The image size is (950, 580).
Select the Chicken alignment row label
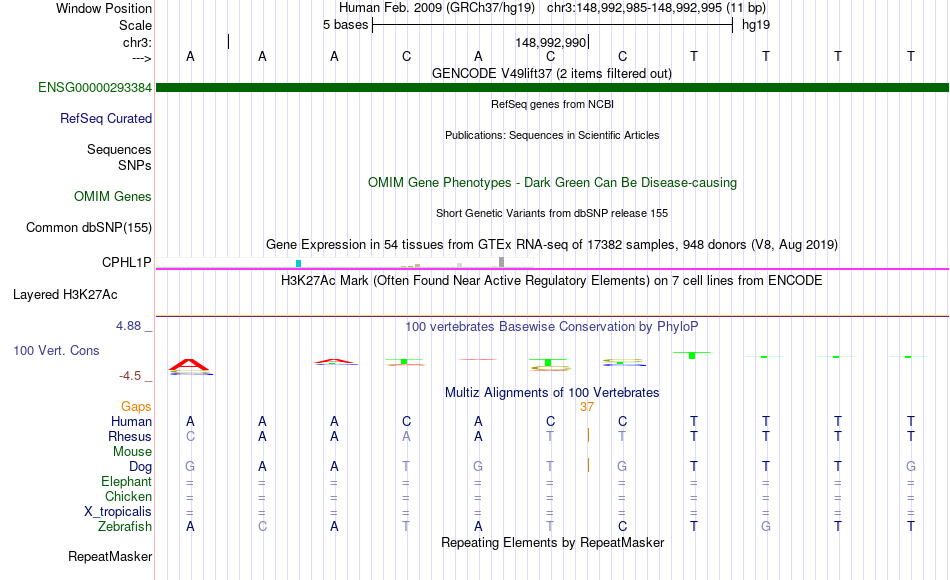point(128,496)
